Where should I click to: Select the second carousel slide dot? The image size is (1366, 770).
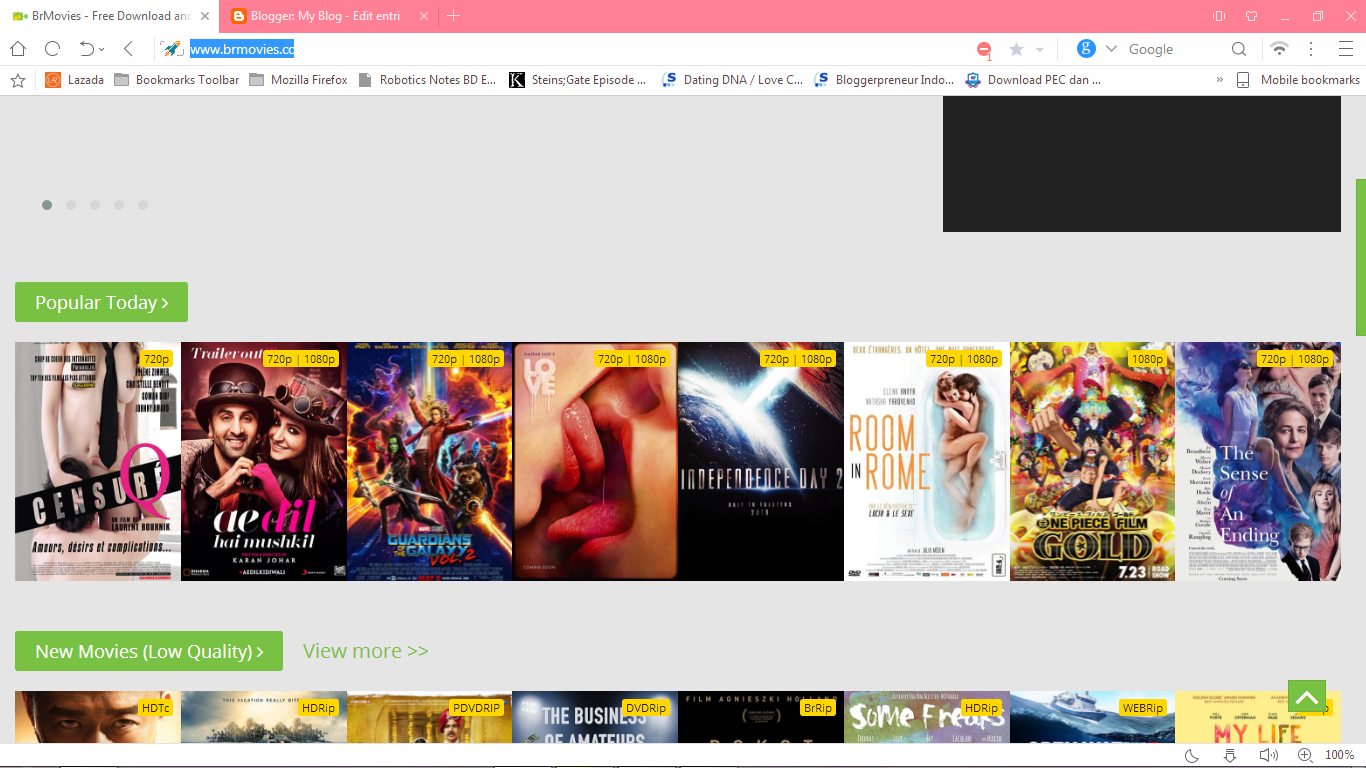click(71, 205)
